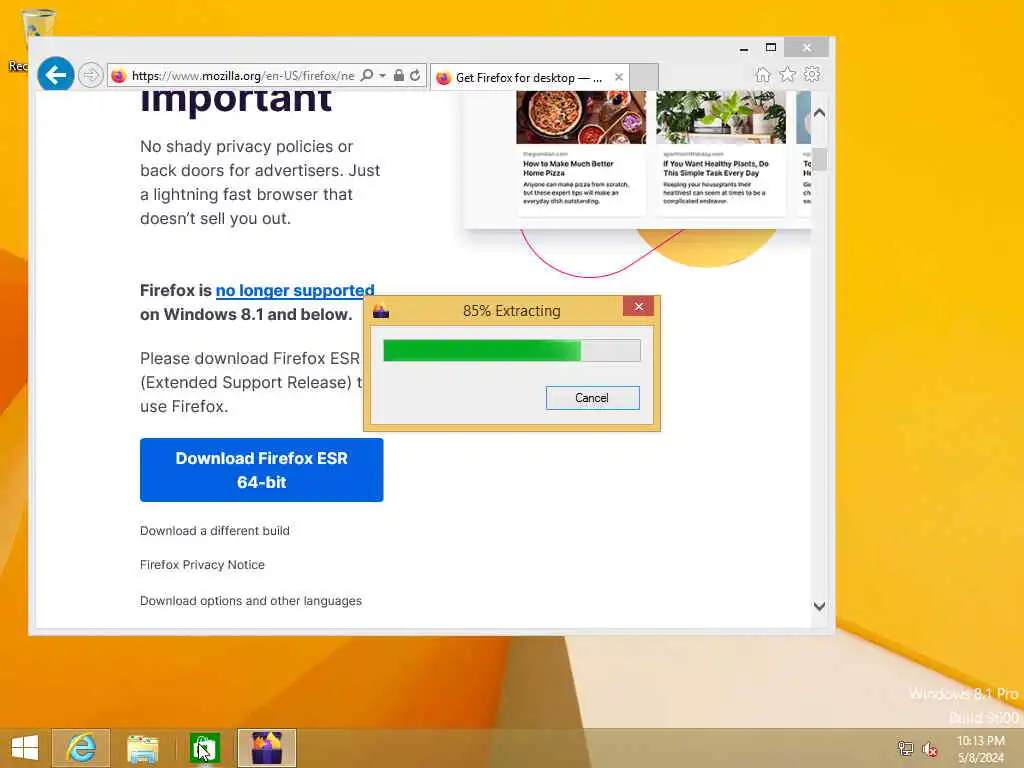Open the network icon in system tray

point(905,748)
